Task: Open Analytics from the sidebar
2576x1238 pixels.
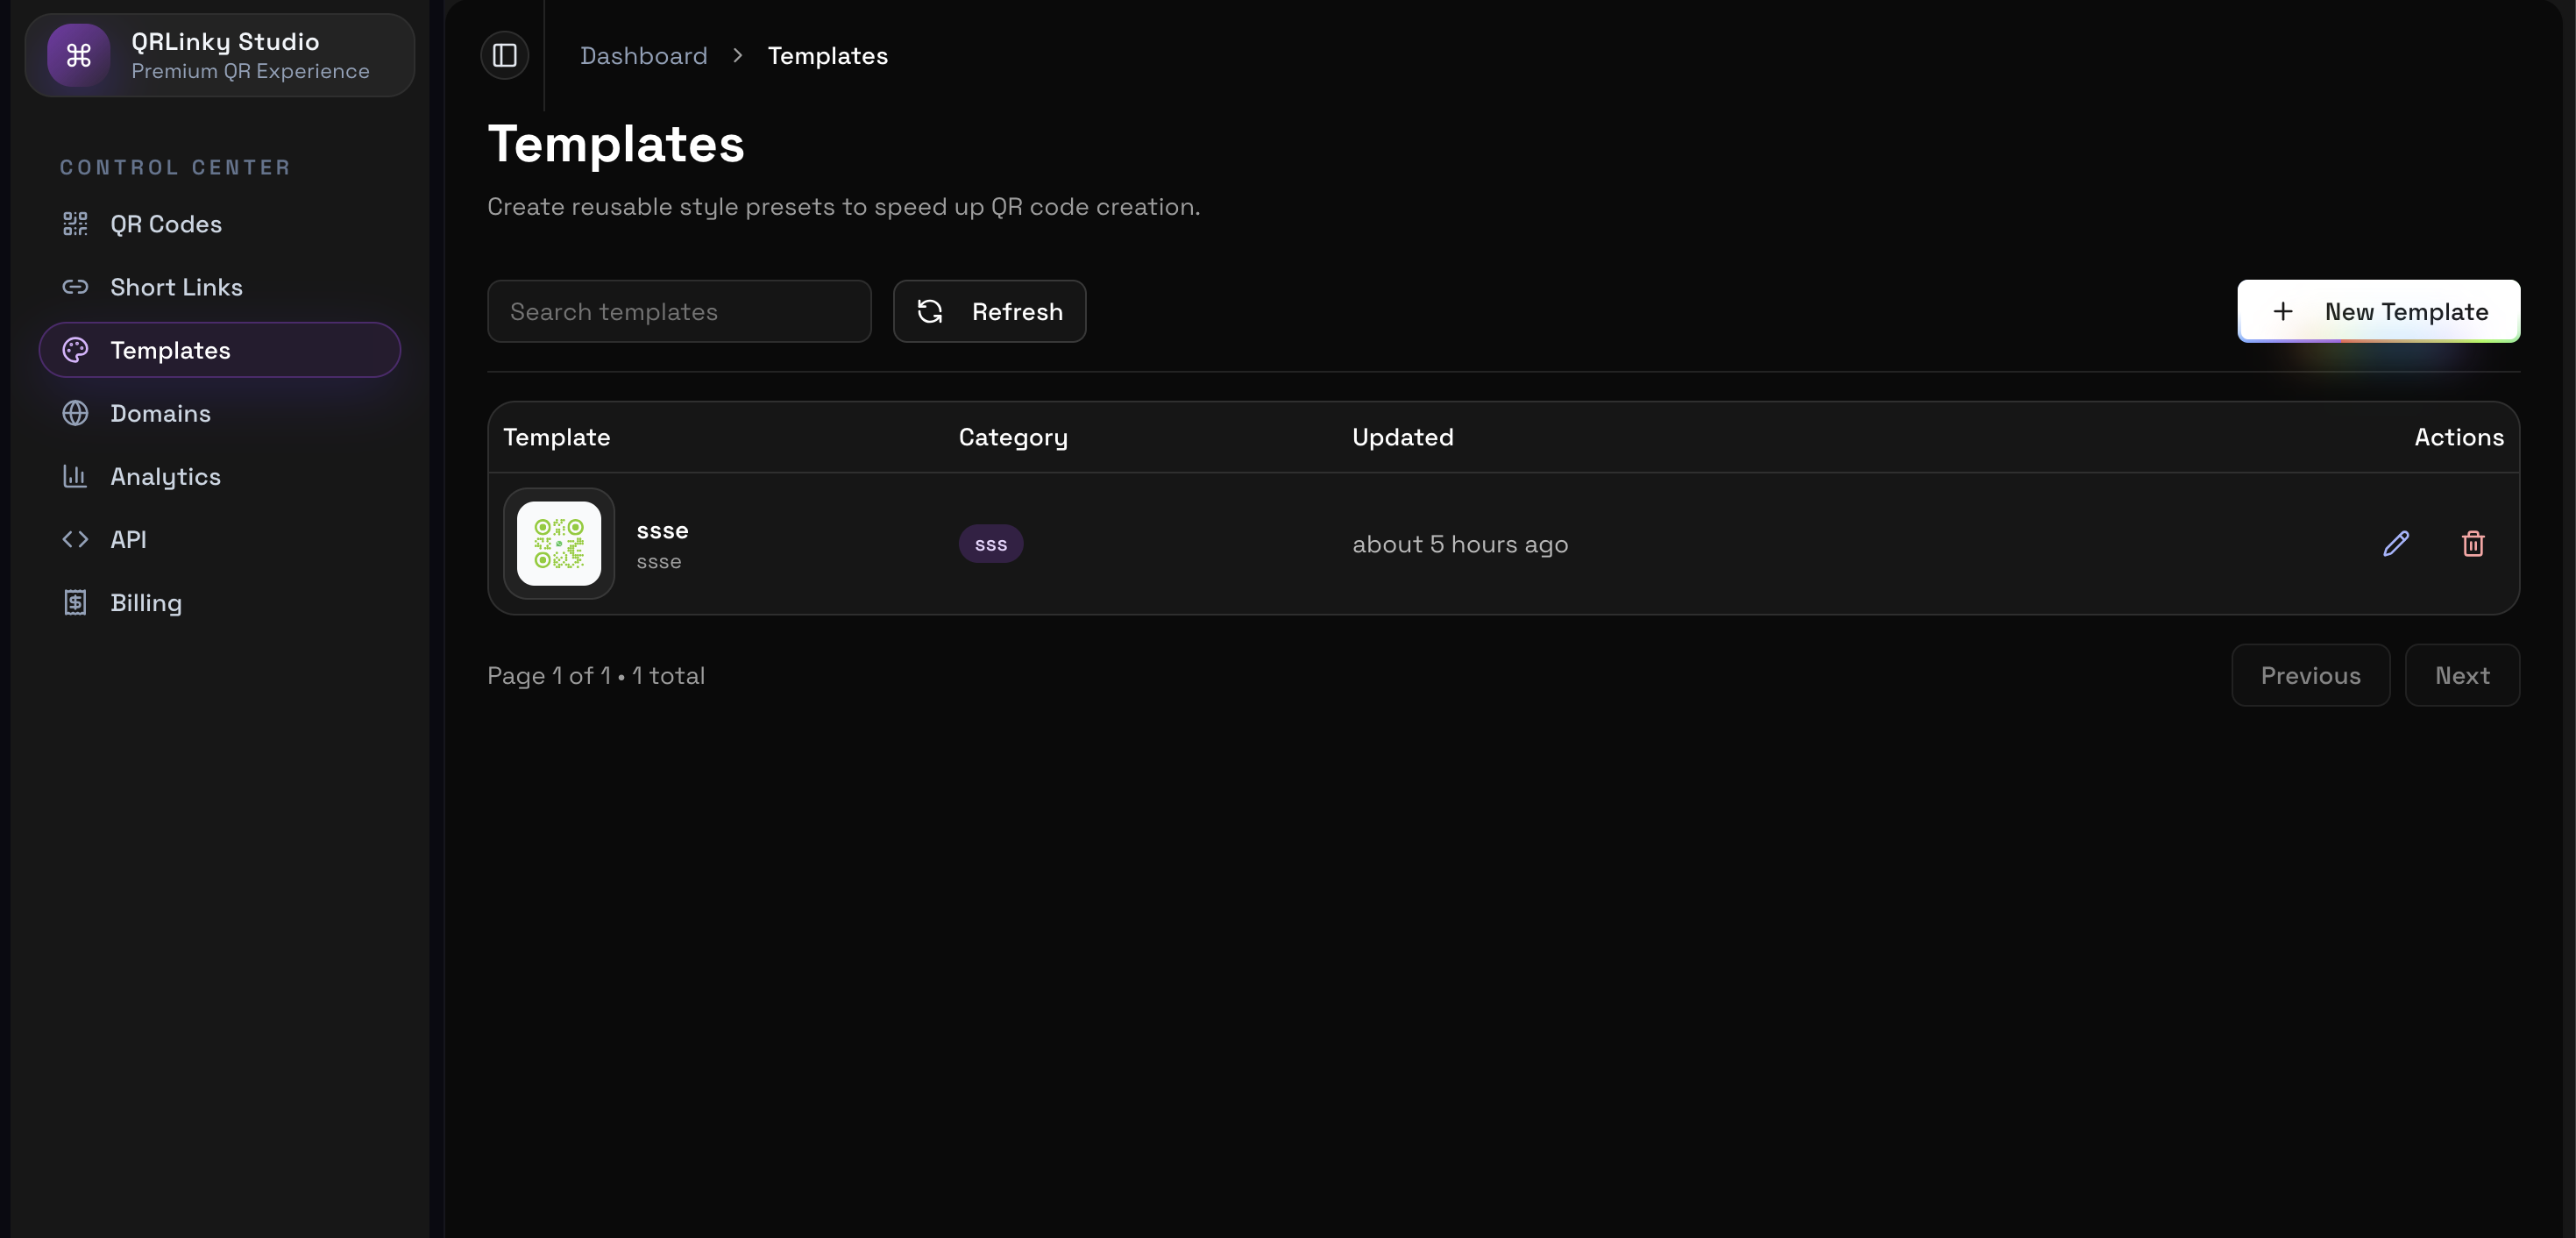Action: (x=166, y=476)
